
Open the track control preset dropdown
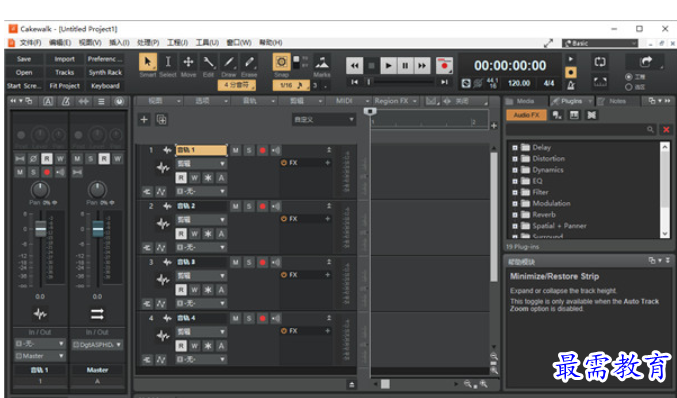[324, 120]
